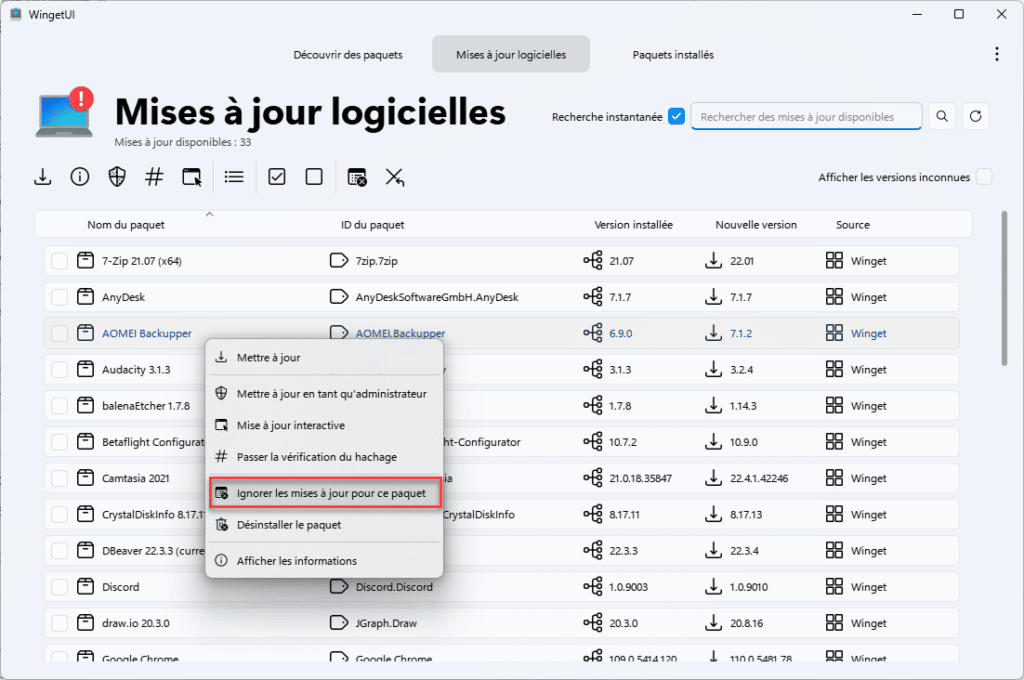1024x680 pixels.
Task: Click the download icon beside 1.14.3
Action: click(713, 406)
